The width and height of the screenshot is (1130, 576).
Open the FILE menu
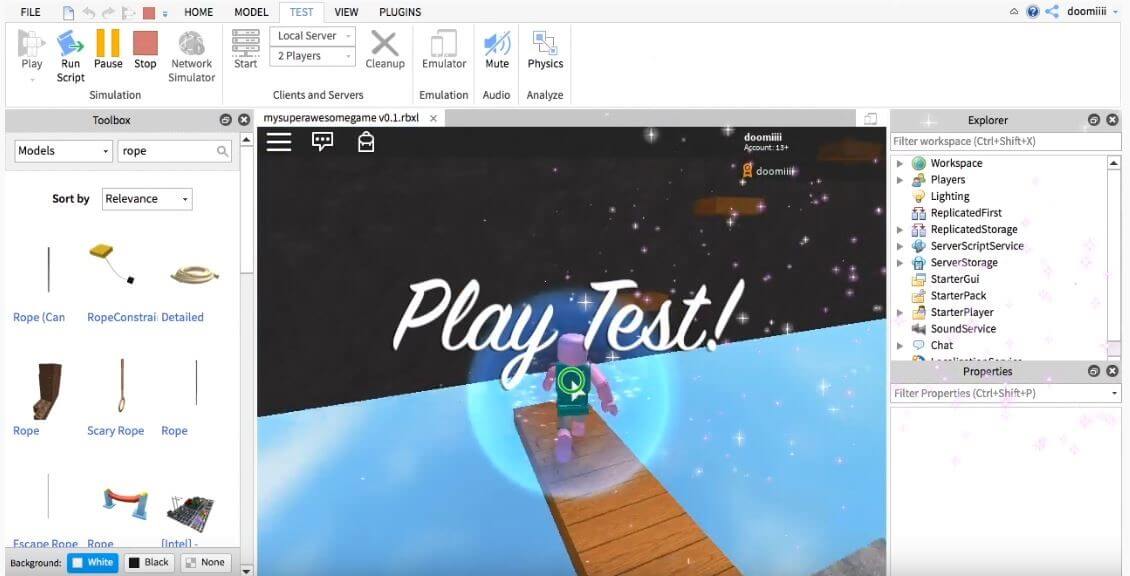point(30,12)
